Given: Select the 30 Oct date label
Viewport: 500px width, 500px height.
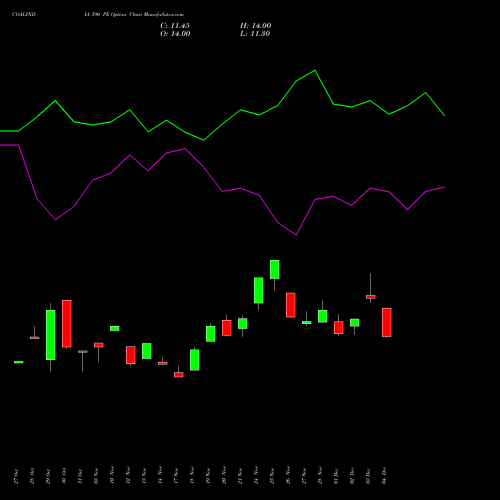Looking at the screenshot, I should coord(64,476).
